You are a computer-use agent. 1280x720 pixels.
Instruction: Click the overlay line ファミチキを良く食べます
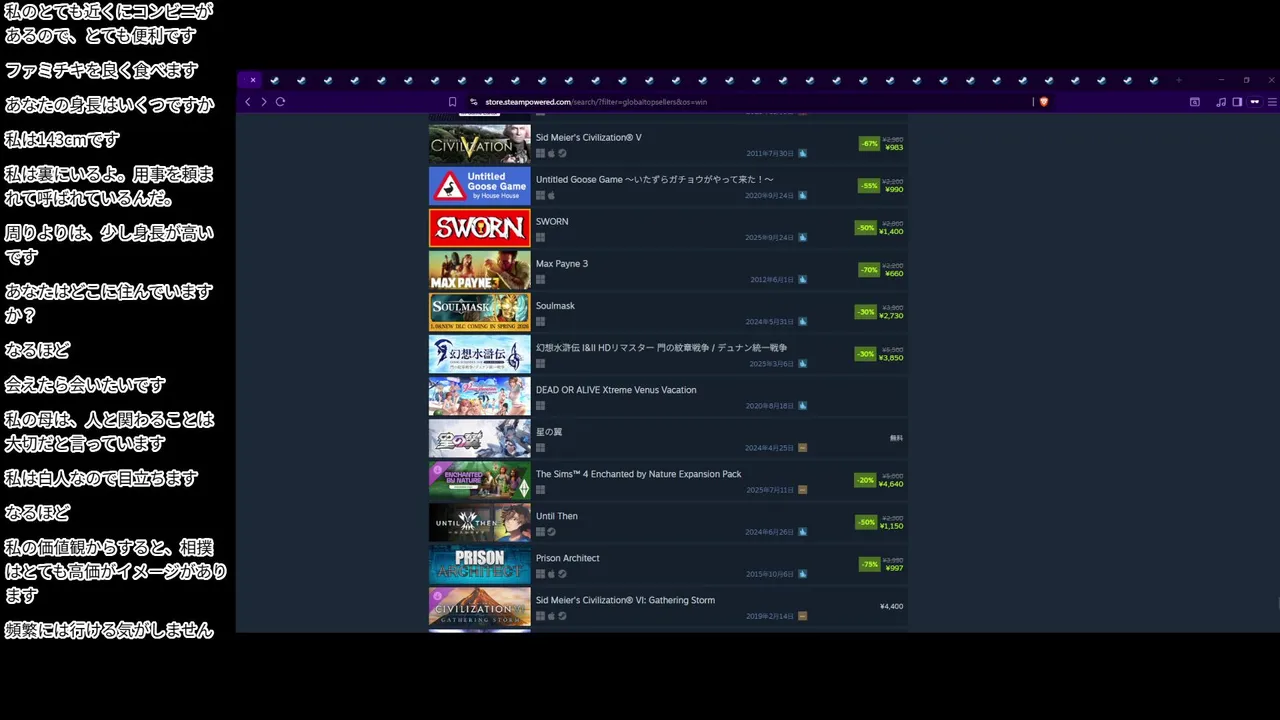click(x=102, y=70)
